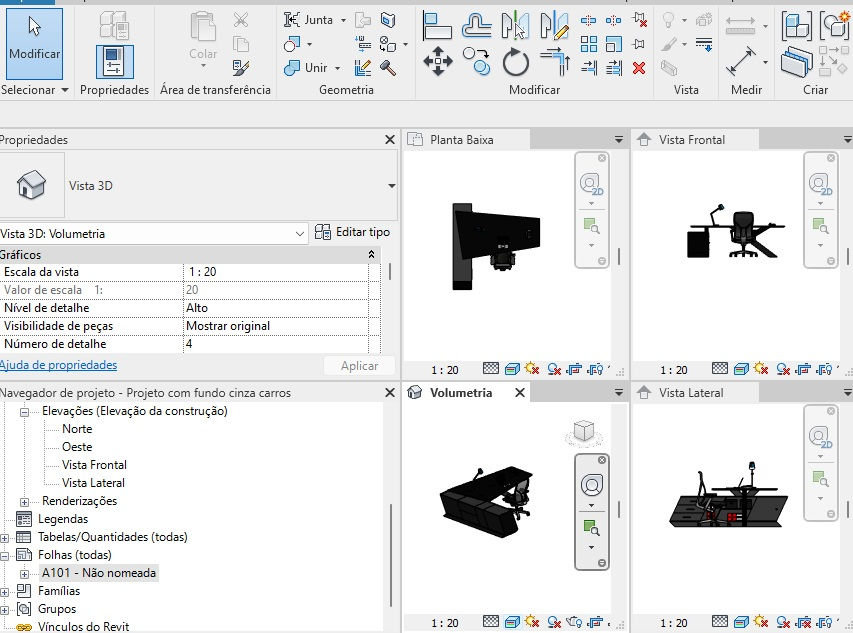Toggle sun path in Planta Baixa view bar

tap(533, 369)
